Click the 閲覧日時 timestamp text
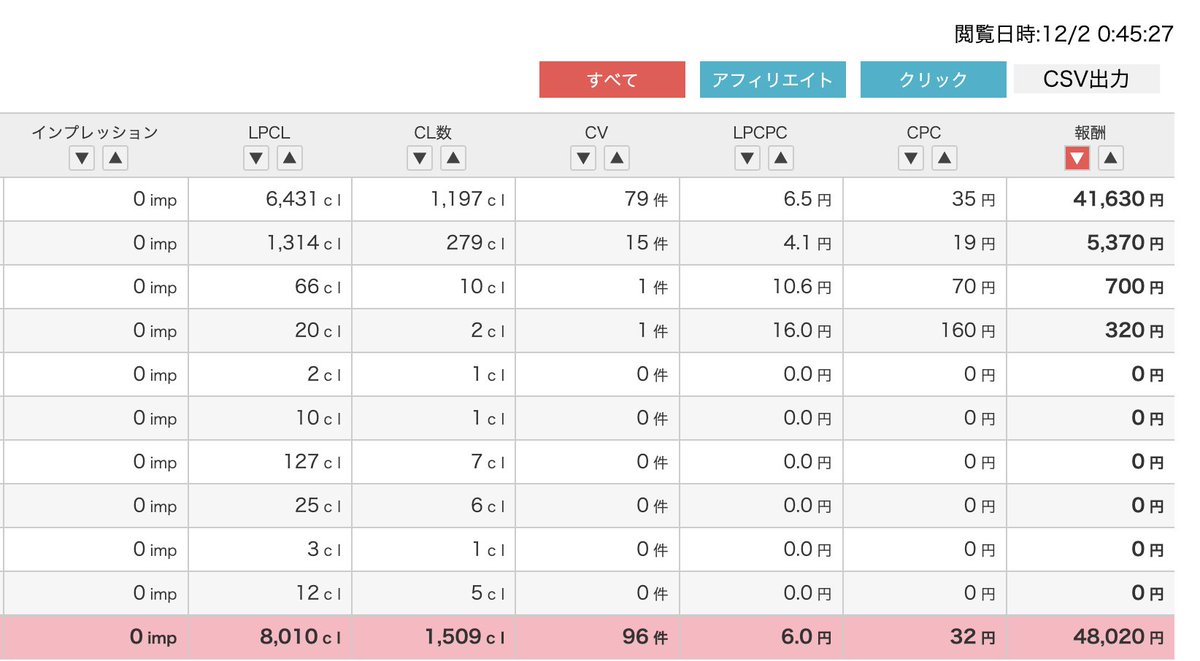The height and width of the screenshot is (661, 1200). 1064,34
